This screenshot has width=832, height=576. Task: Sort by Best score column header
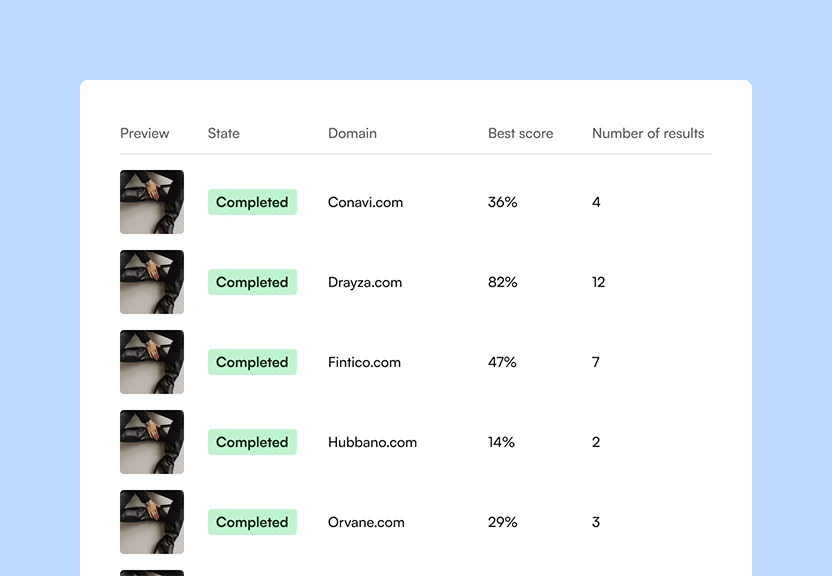[521, 133]
